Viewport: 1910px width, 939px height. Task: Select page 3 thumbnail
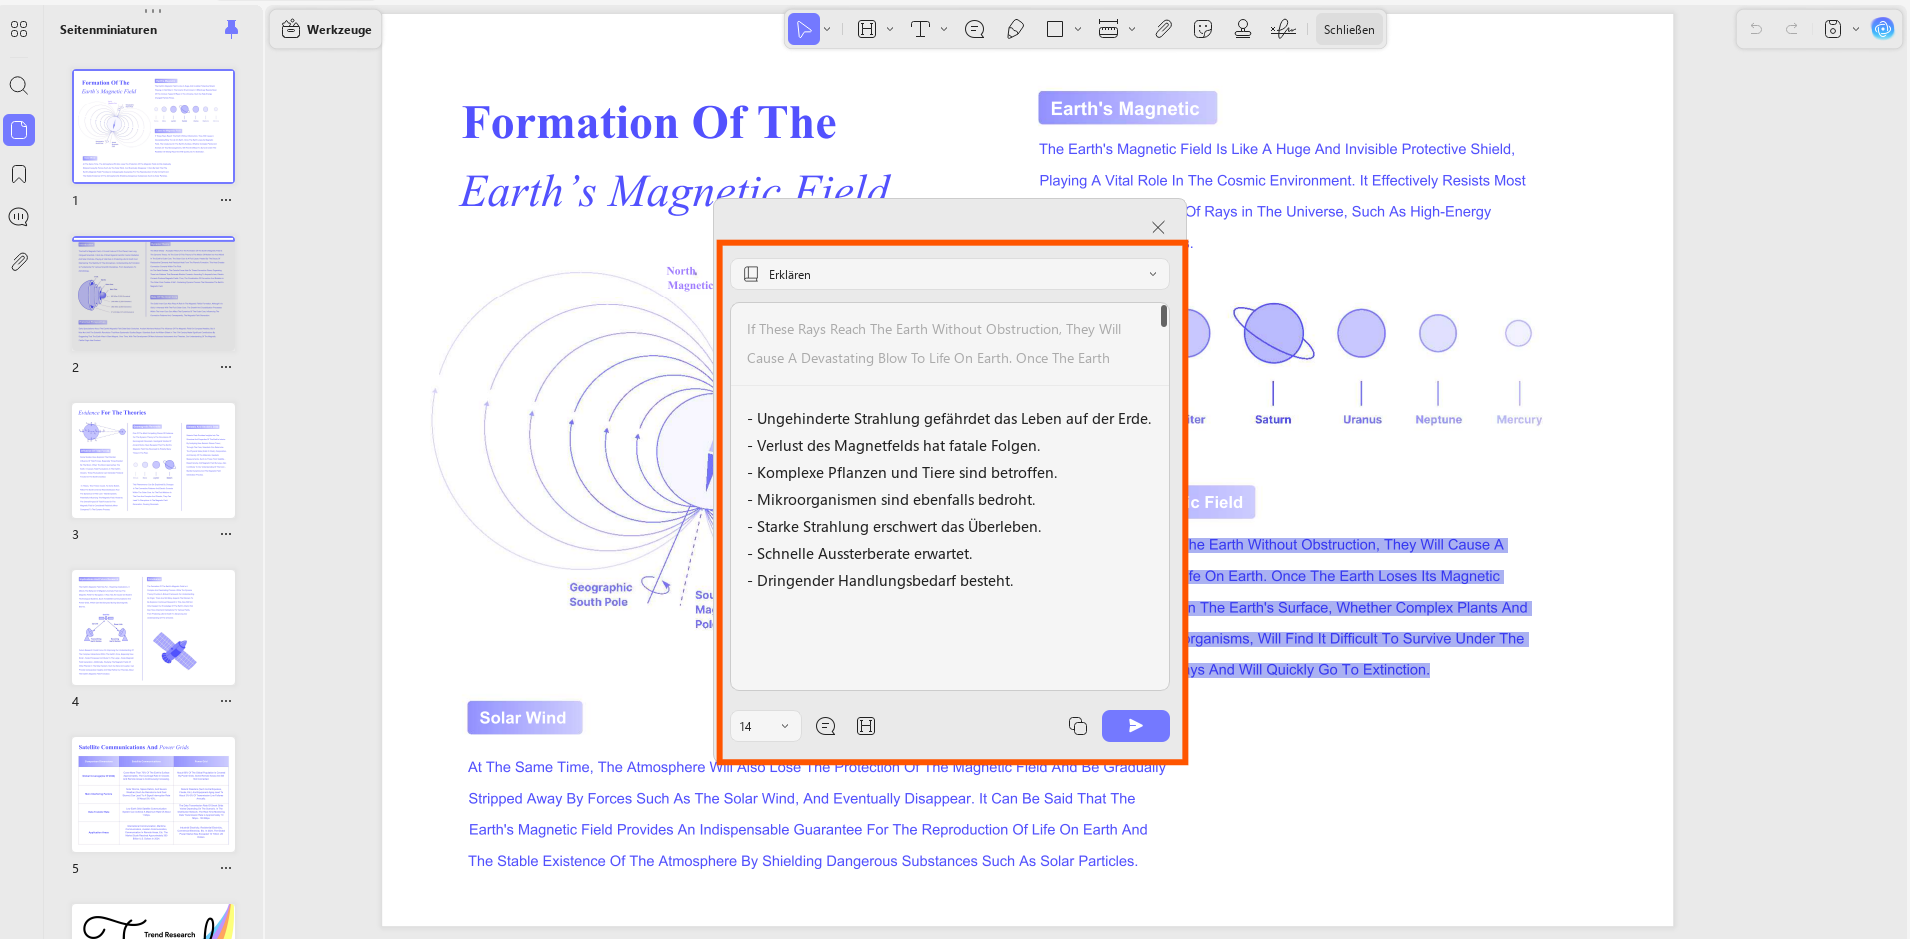pos(153,460)
